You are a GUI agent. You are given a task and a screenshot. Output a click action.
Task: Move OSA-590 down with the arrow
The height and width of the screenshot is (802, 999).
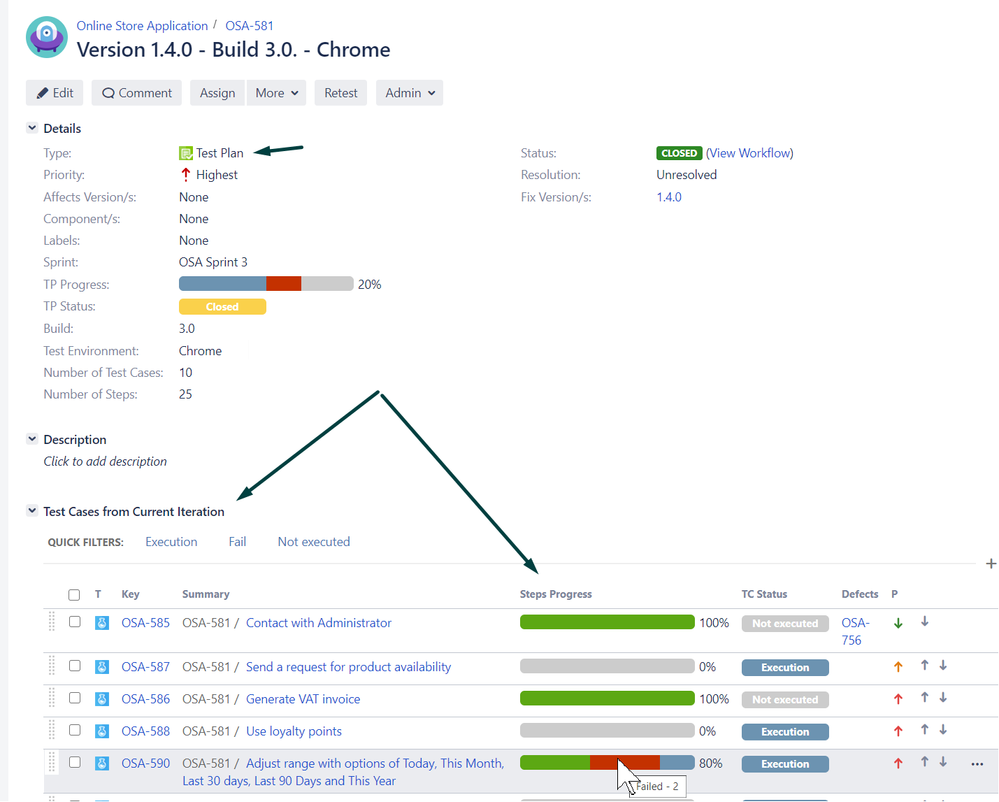pos(943,762)
